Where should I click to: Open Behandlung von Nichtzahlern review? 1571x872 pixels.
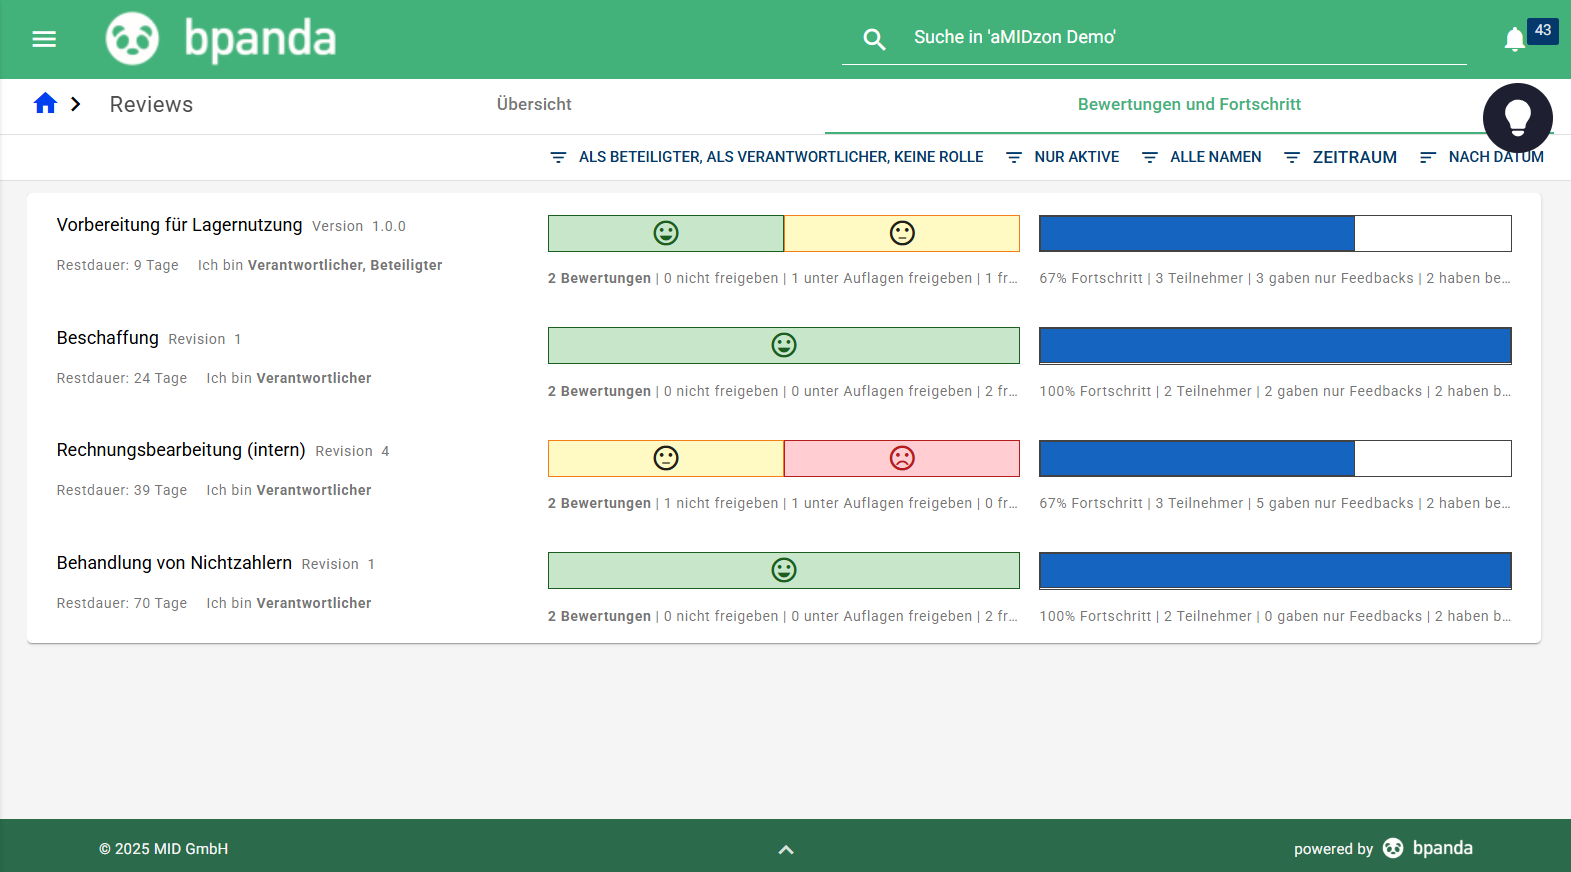174,563
